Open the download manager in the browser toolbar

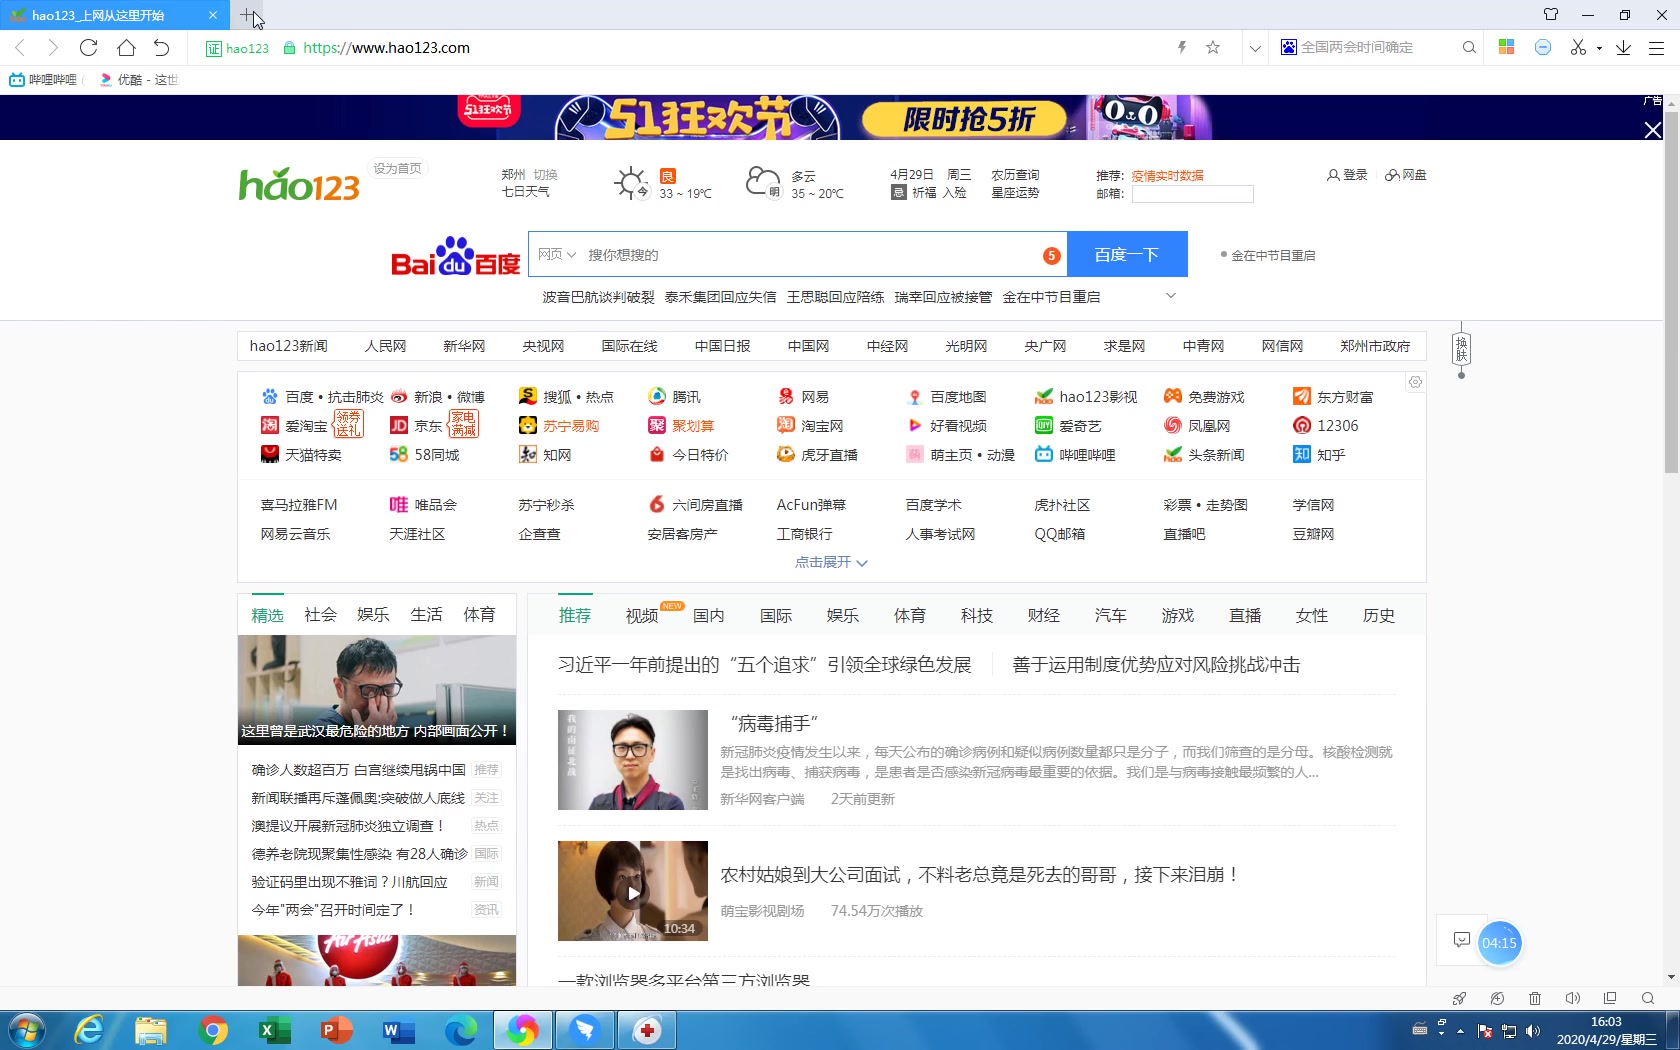pos(1622,47)
